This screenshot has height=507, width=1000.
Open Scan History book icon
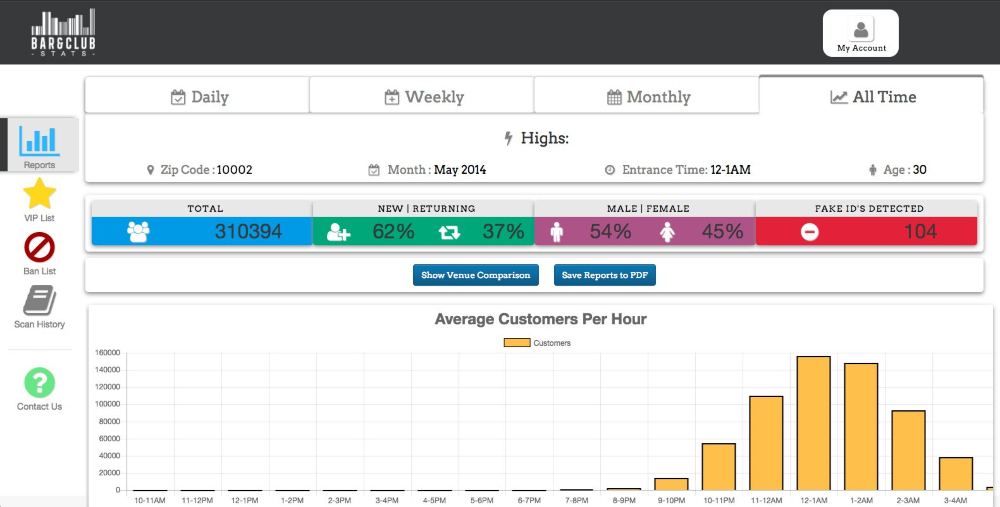click(x=39, y=301)
